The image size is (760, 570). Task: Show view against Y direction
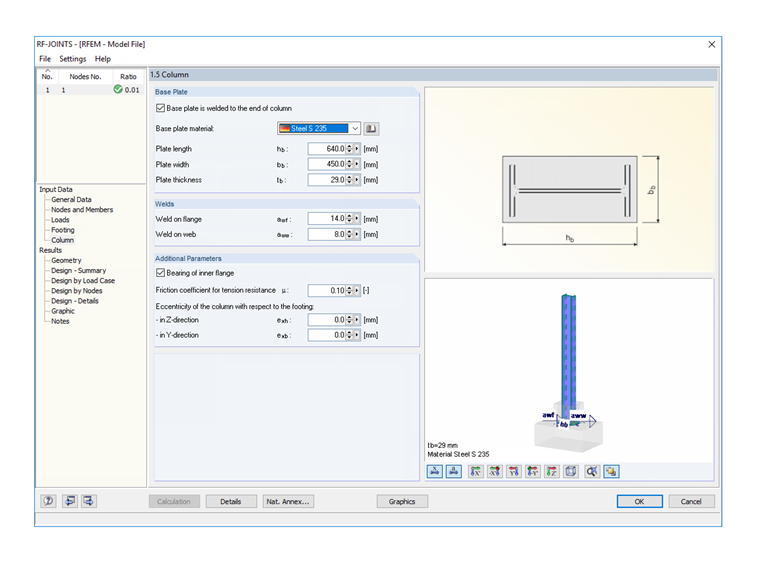533,471
